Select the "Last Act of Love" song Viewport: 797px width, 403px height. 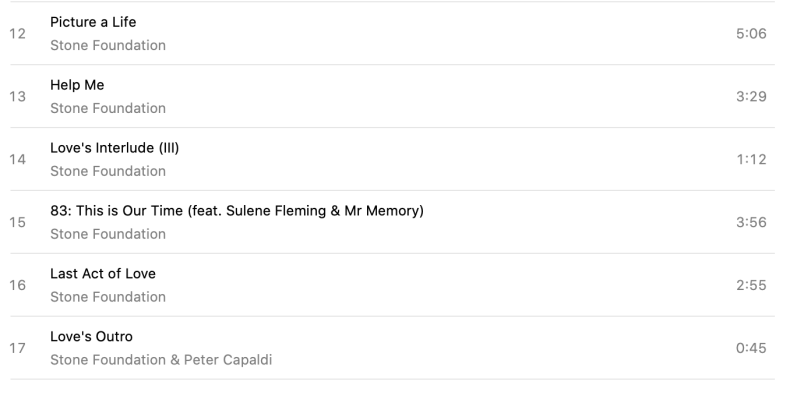tap(103, 274)
